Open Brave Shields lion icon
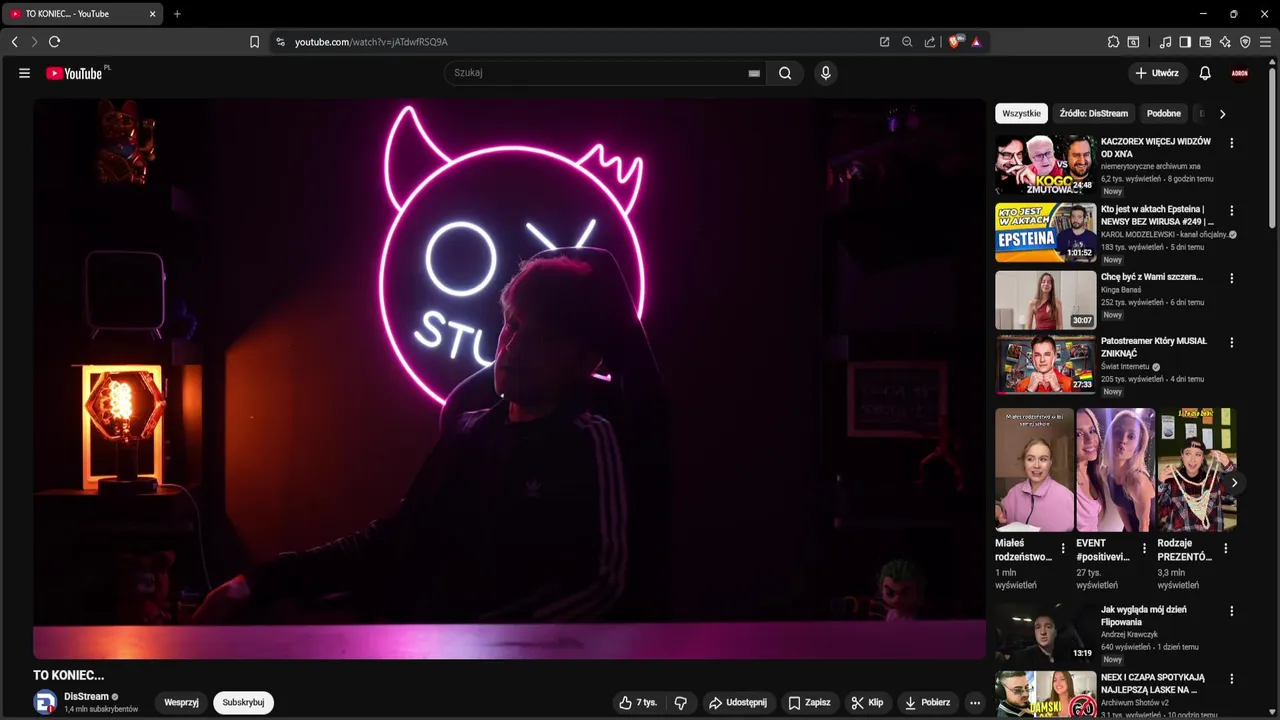 (x=955, y=42)
